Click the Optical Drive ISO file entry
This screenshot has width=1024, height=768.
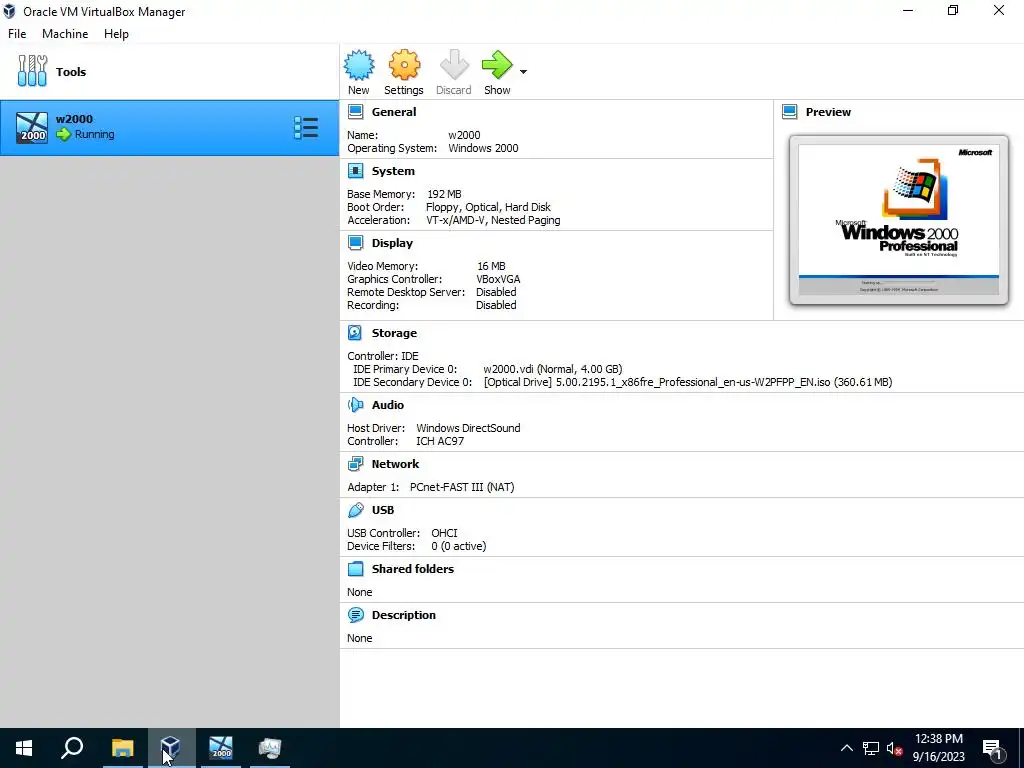coord(688,382)
